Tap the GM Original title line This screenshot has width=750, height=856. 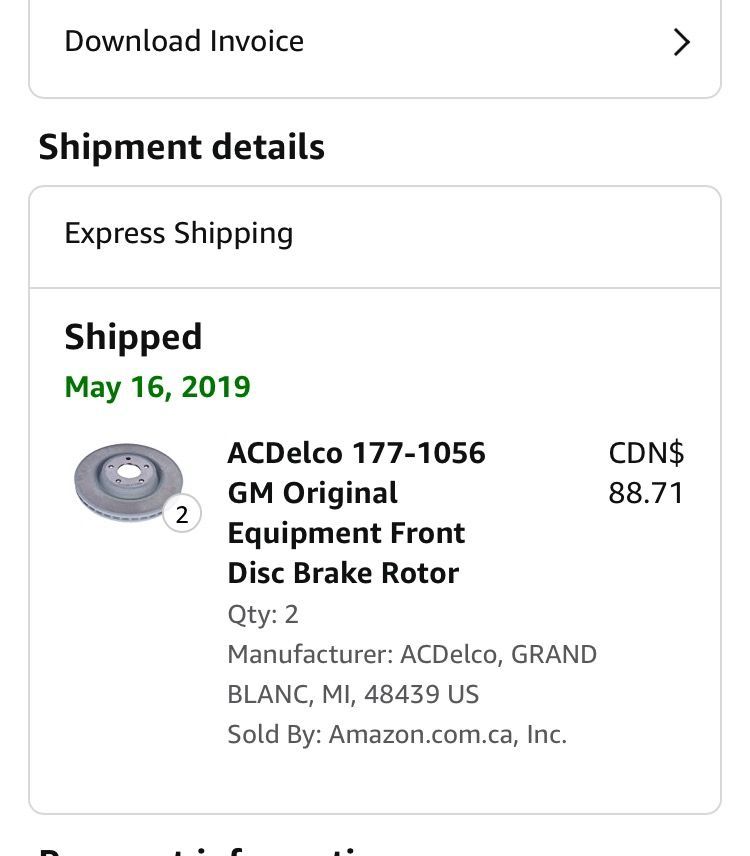point(312,493)
